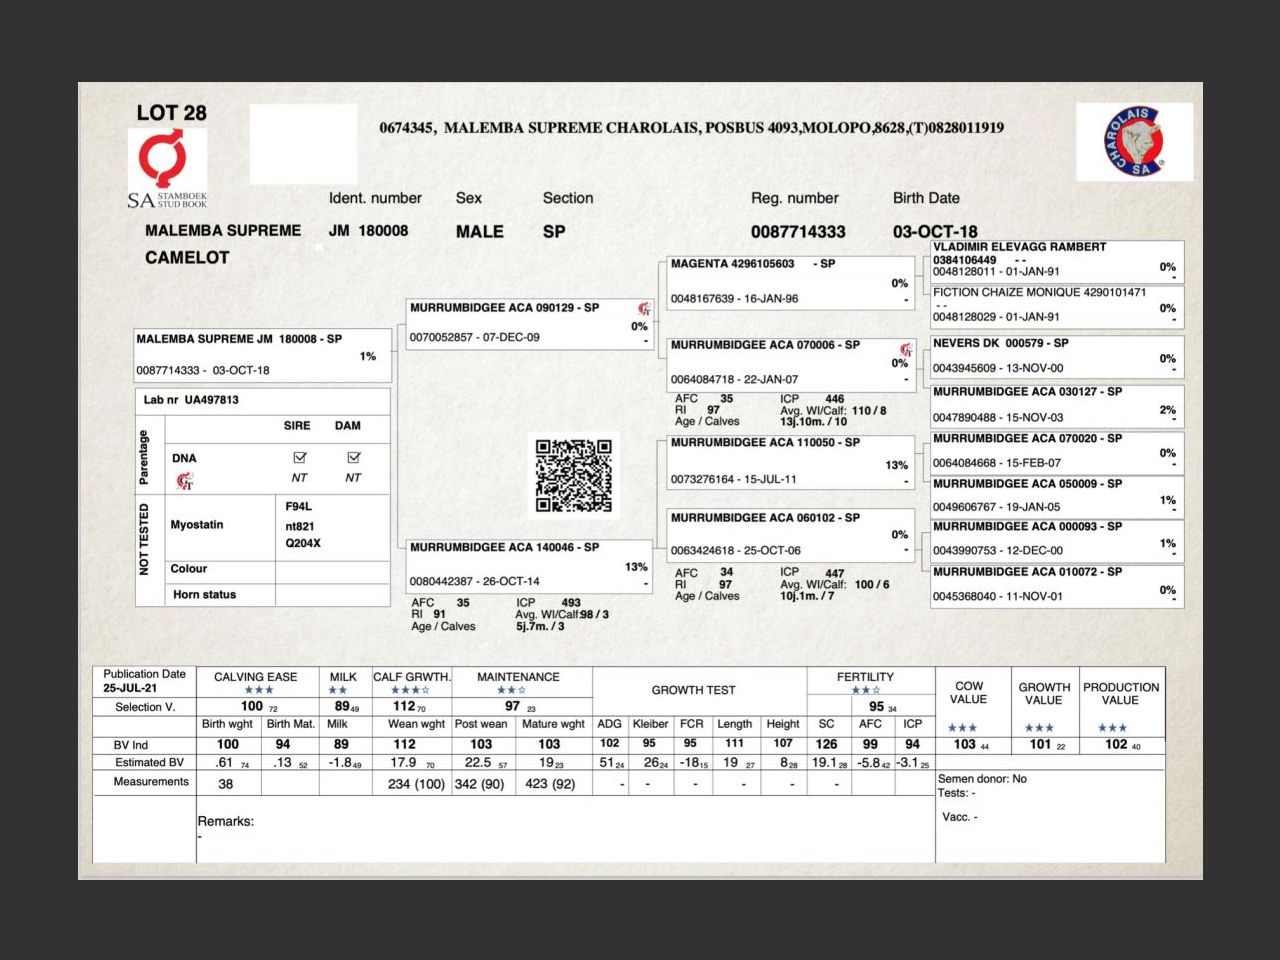Click the Cow Value star rating
This screenshot has width=1280, height=960.
[962, 728]
